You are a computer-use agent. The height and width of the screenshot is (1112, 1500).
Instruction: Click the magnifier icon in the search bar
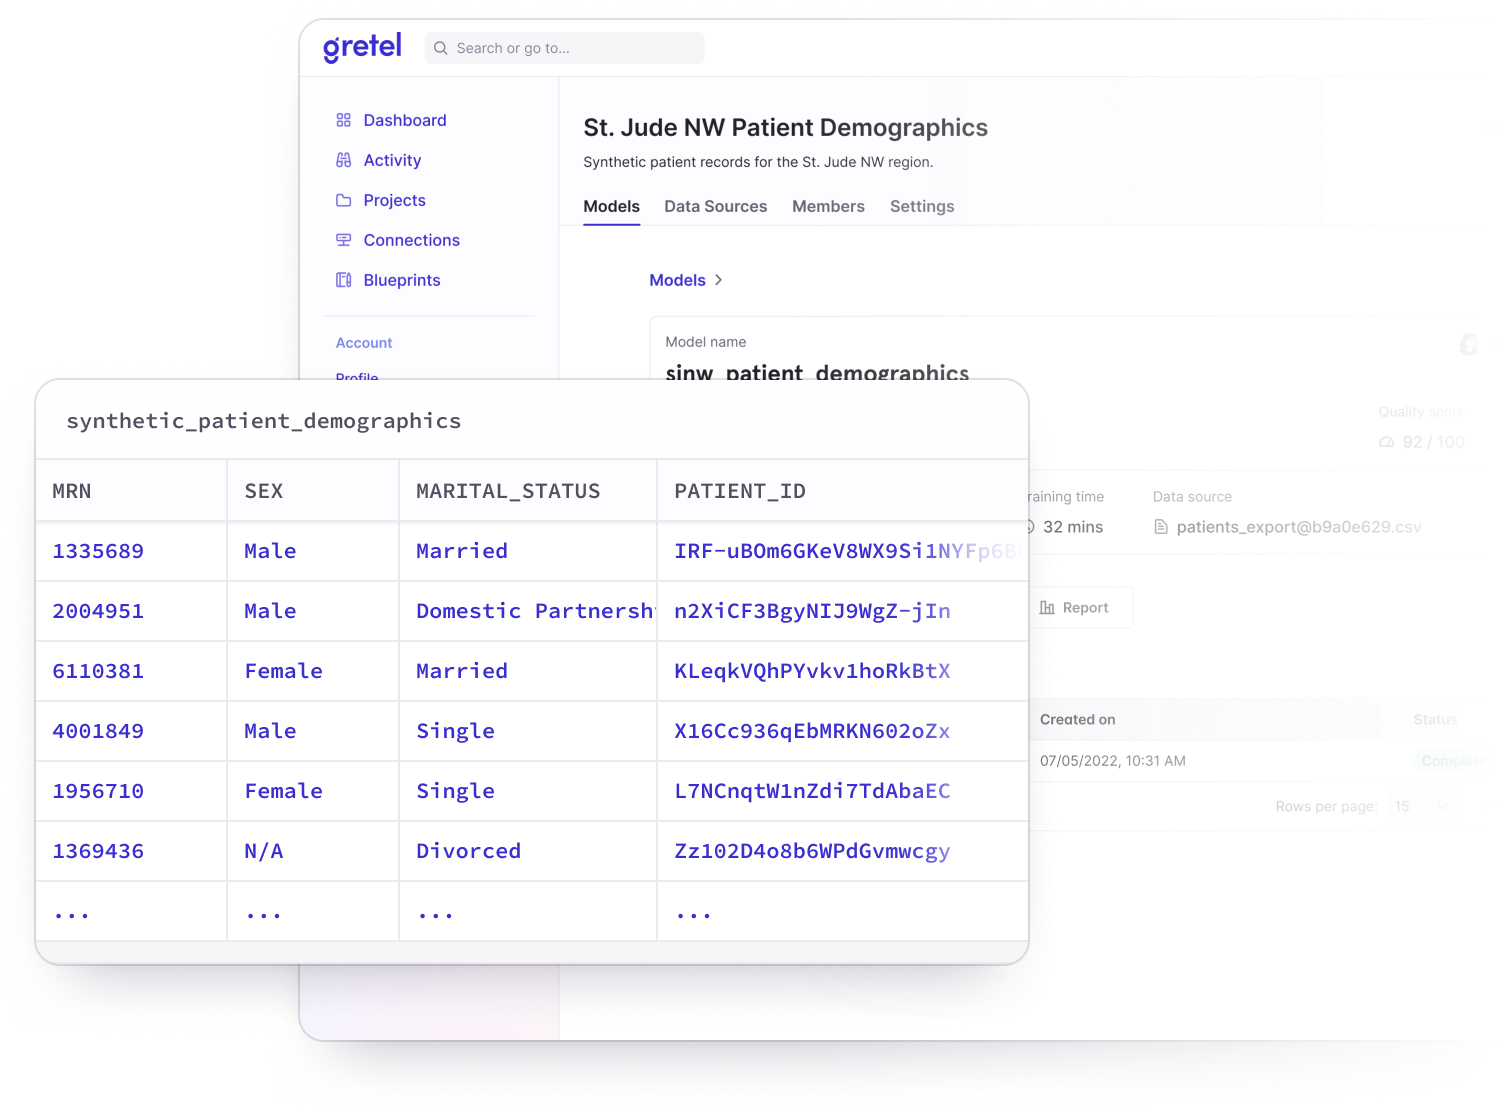click(x=440, y=48)
